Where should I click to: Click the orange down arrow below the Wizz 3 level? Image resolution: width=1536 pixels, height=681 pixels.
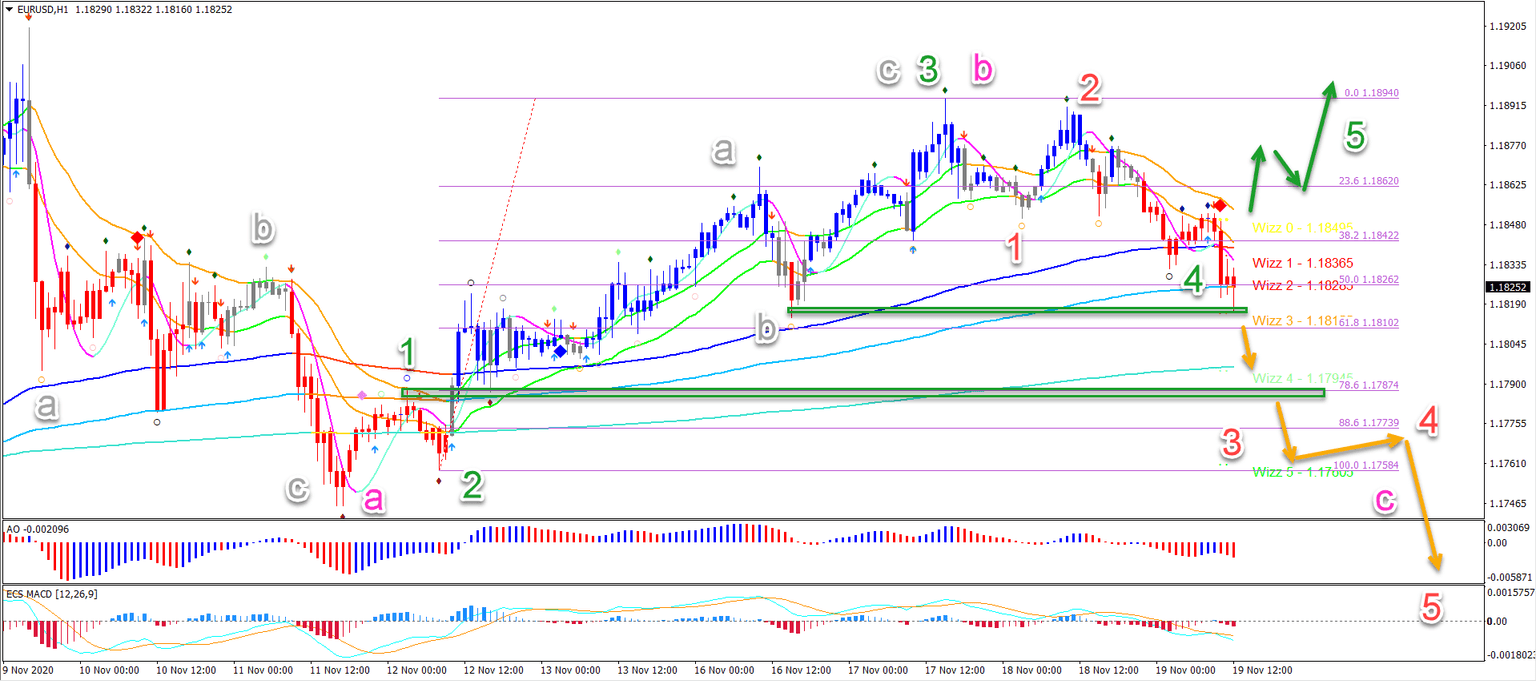click(x=1249, y=347)
